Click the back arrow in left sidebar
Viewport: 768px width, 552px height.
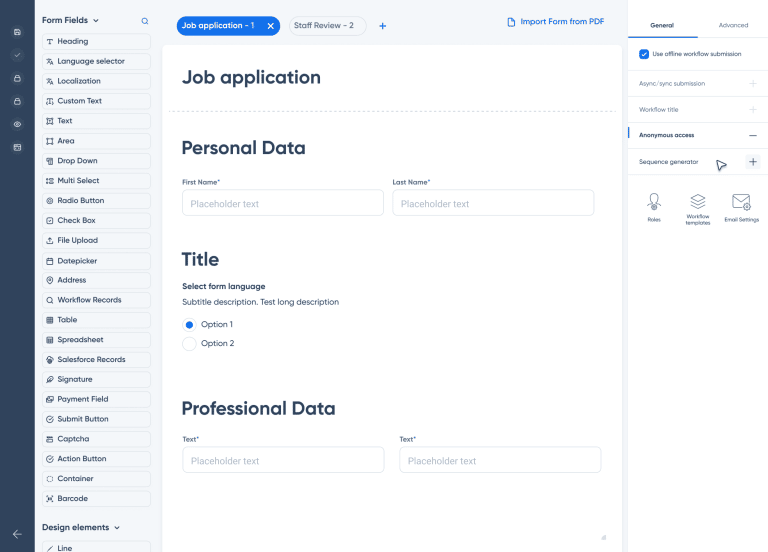17,534
